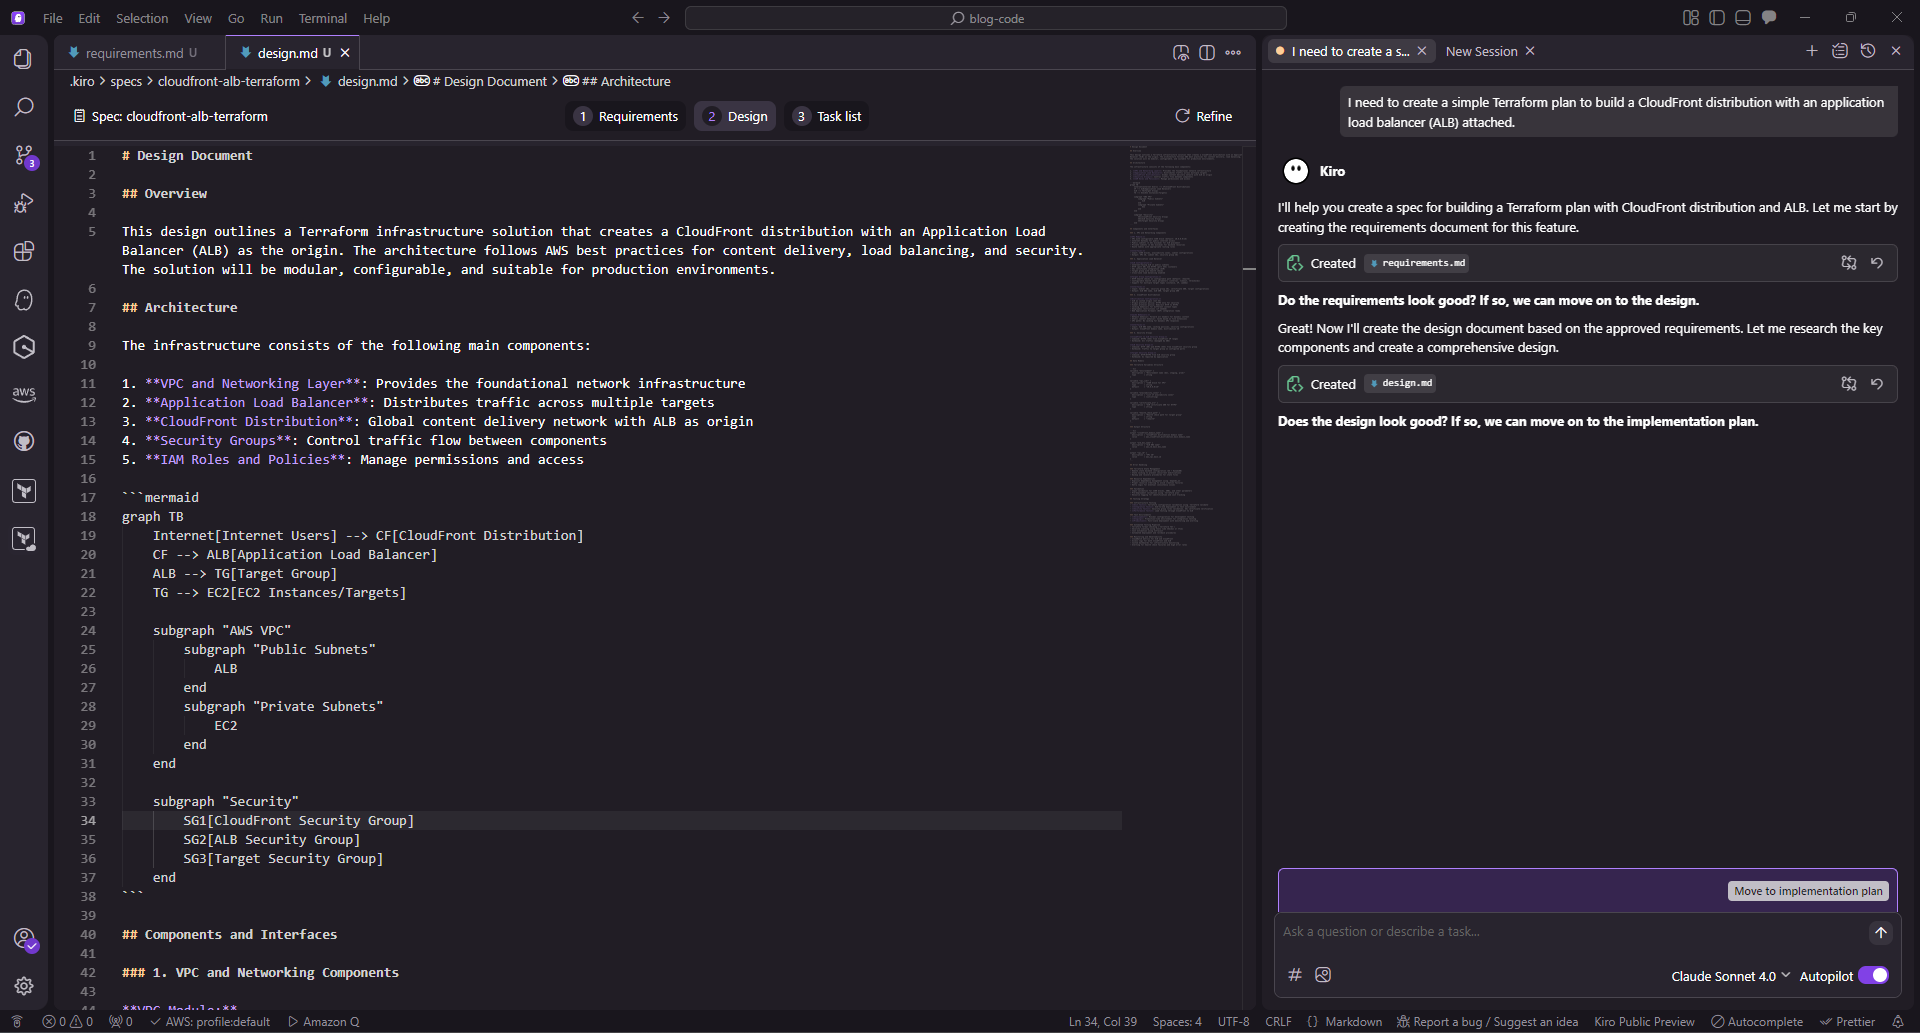The image size is (1920, 1033).
Task: Click Ln 34, Col 39 cursor position
Action: [1102, 1022]
